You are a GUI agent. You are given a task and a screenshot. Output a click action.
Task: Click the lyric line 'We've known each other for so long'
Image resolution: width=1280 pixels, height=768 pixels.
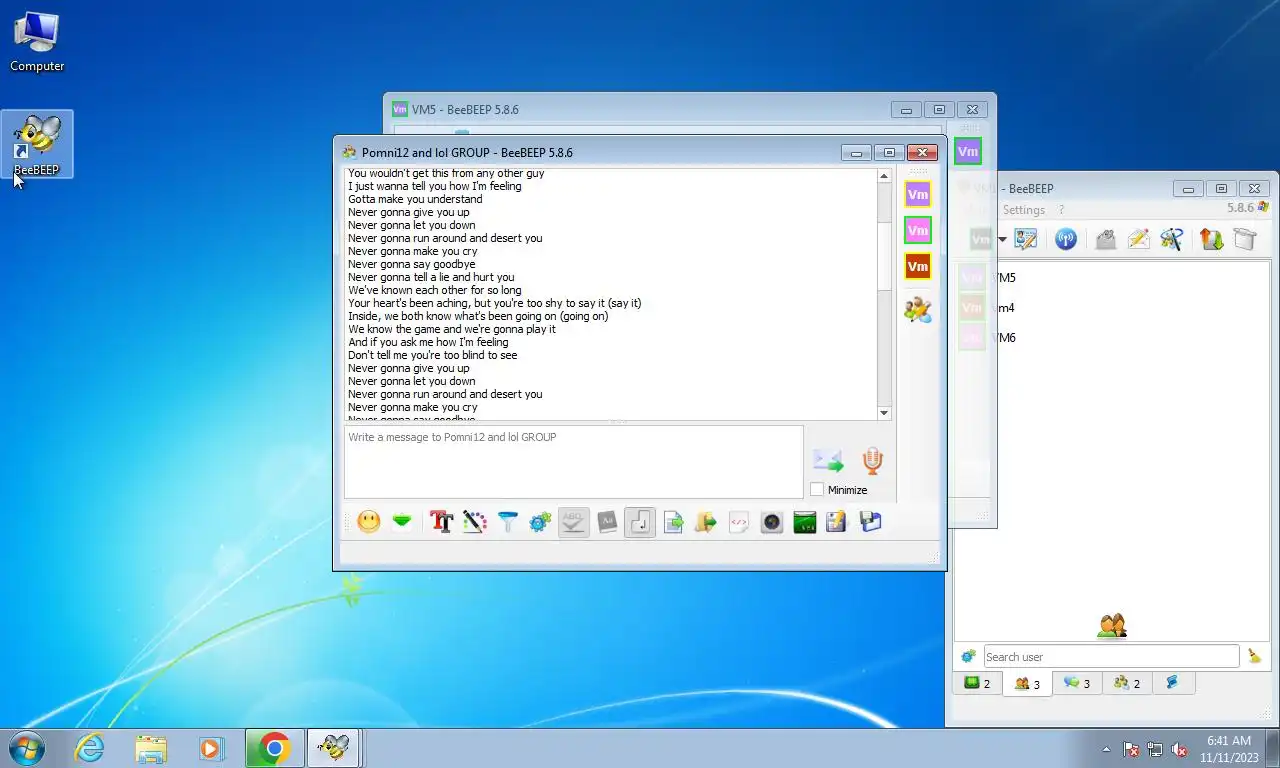[435, 290]
